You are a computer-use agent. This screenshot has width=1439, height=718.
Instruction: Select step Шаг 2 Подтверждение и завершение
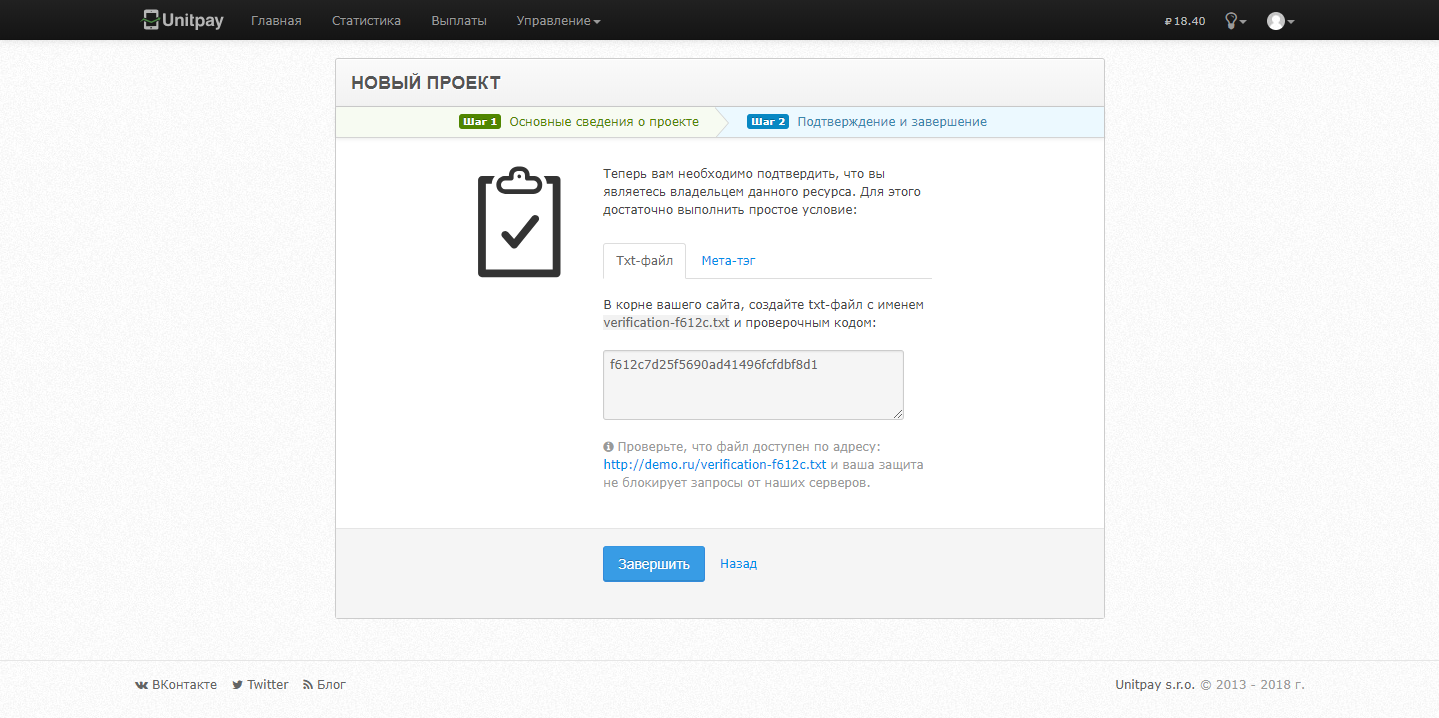(x=867, y=122)
